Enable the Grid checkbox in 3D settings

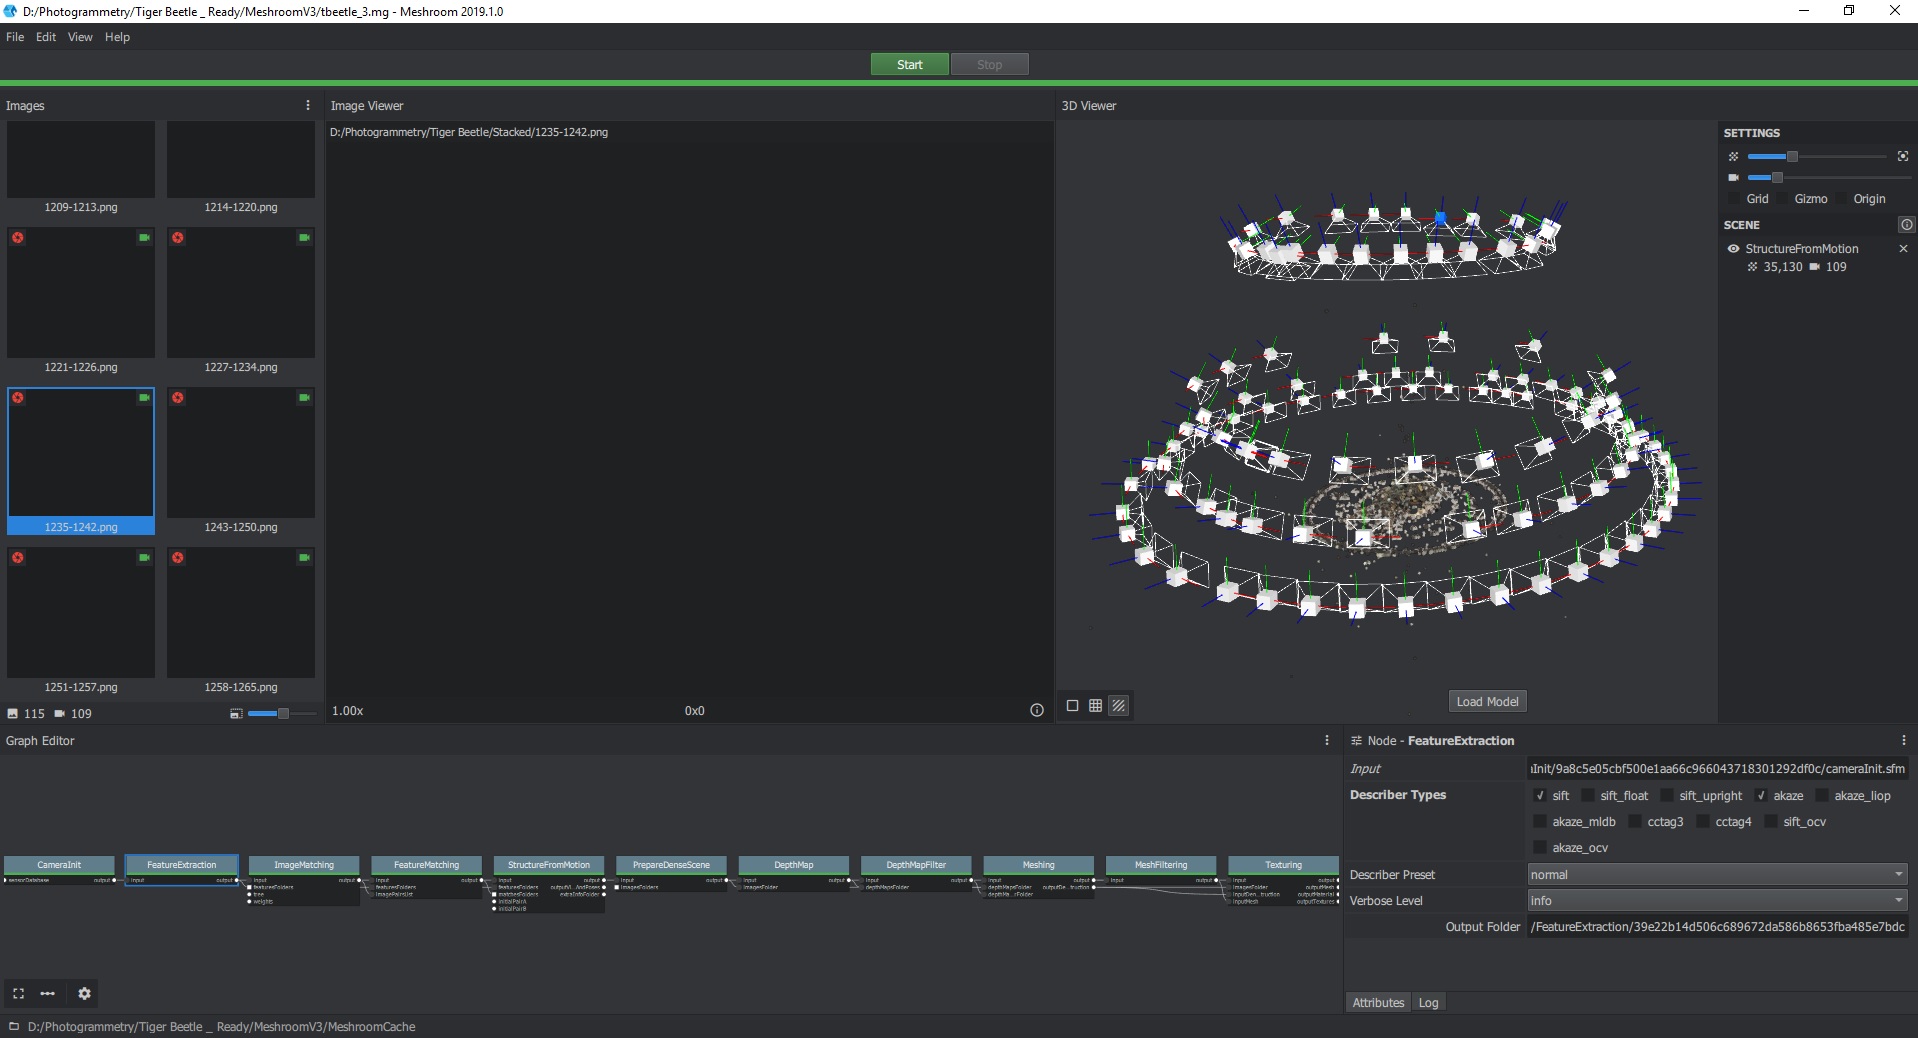pos(1735,199)
